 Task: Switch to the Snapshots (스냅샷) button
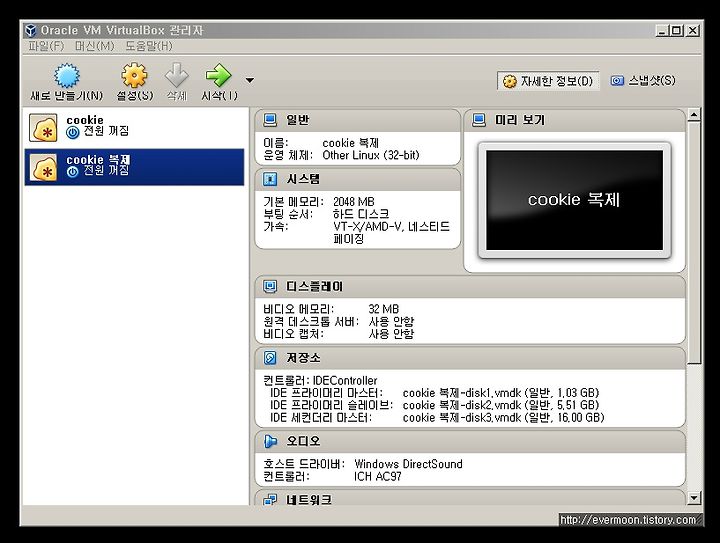[643, 81]
